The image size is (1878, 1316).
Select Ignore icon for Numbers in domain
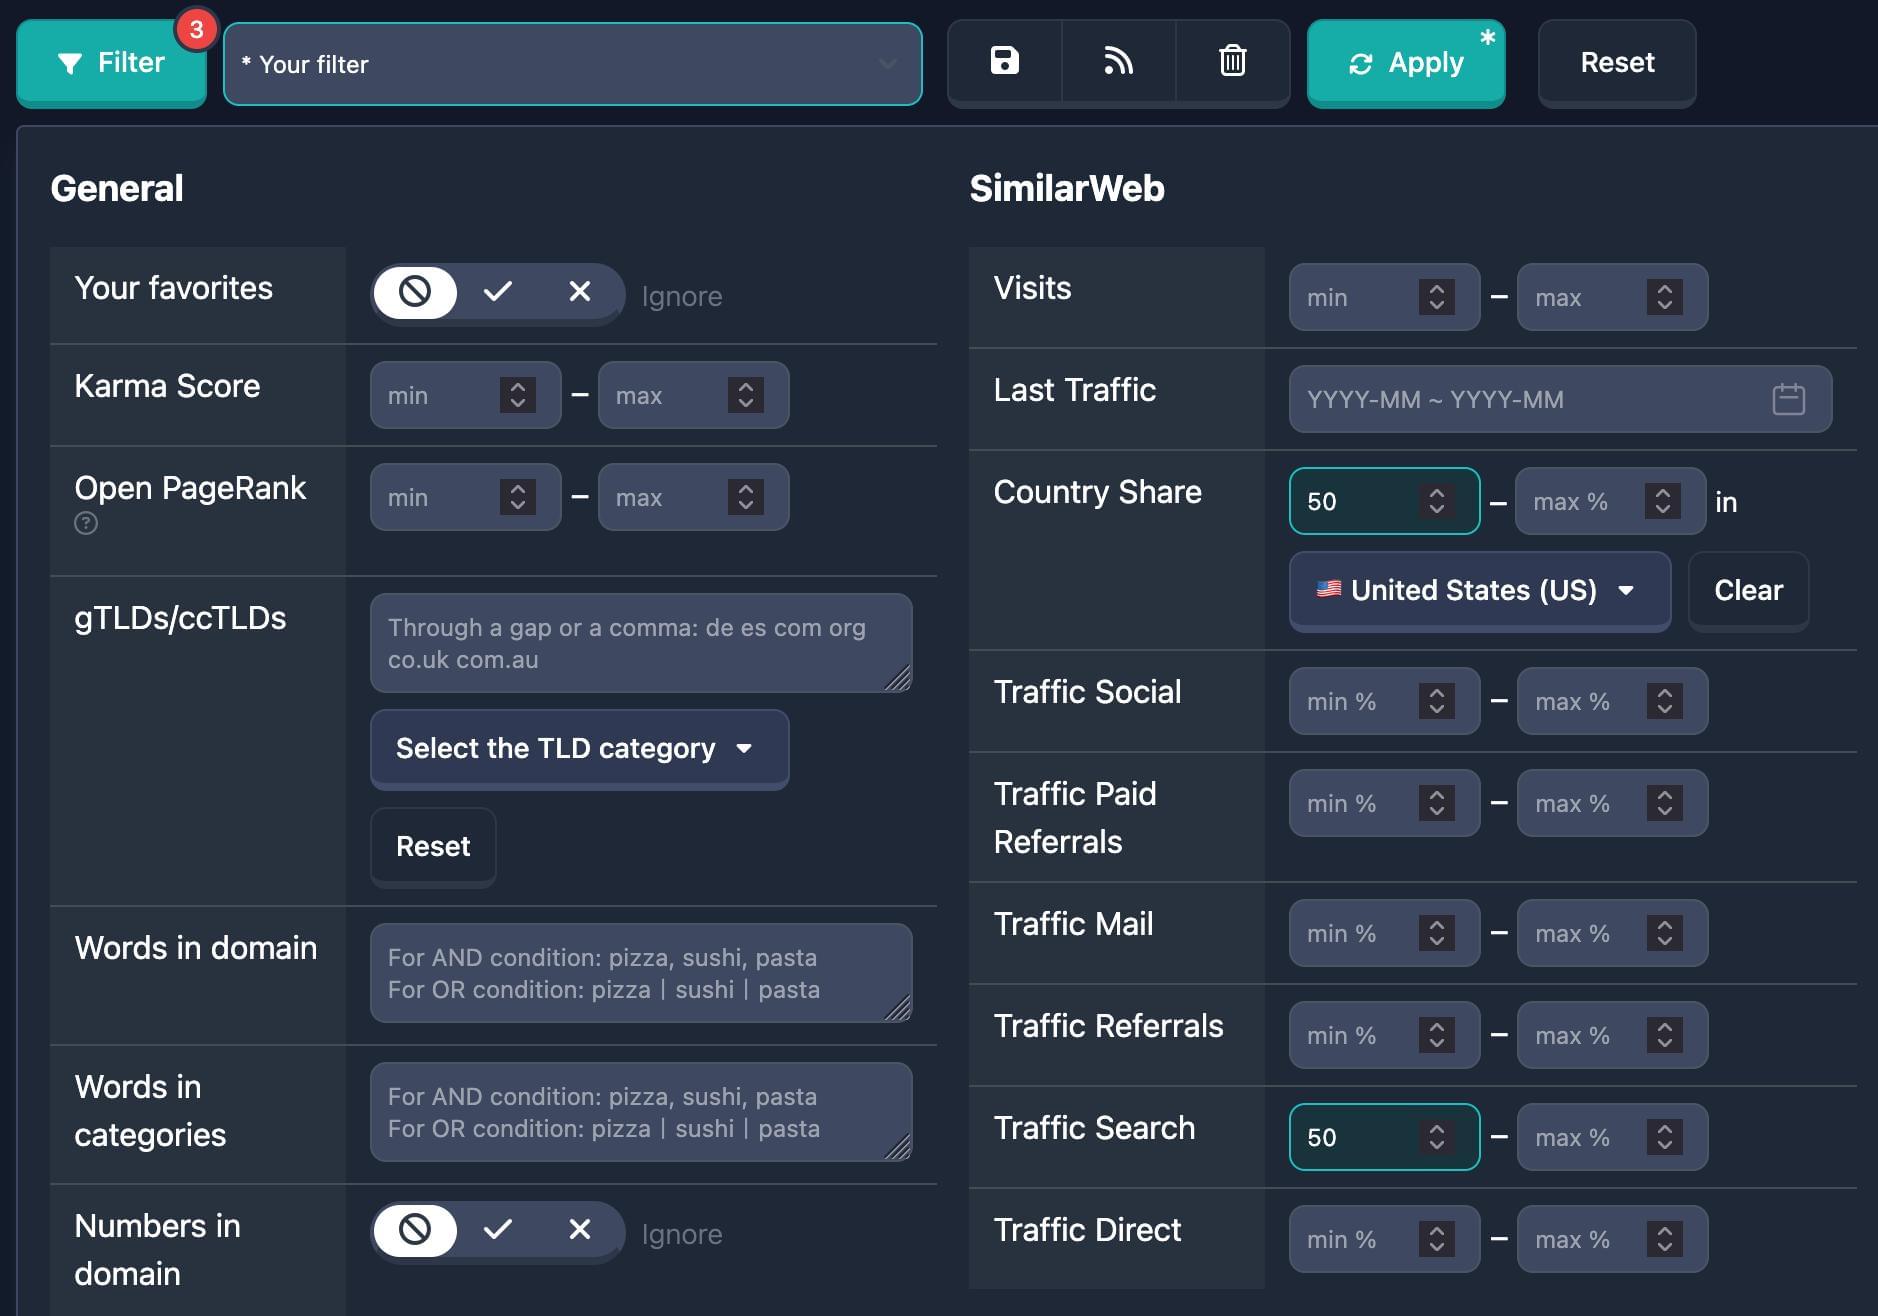point(415,1230)
